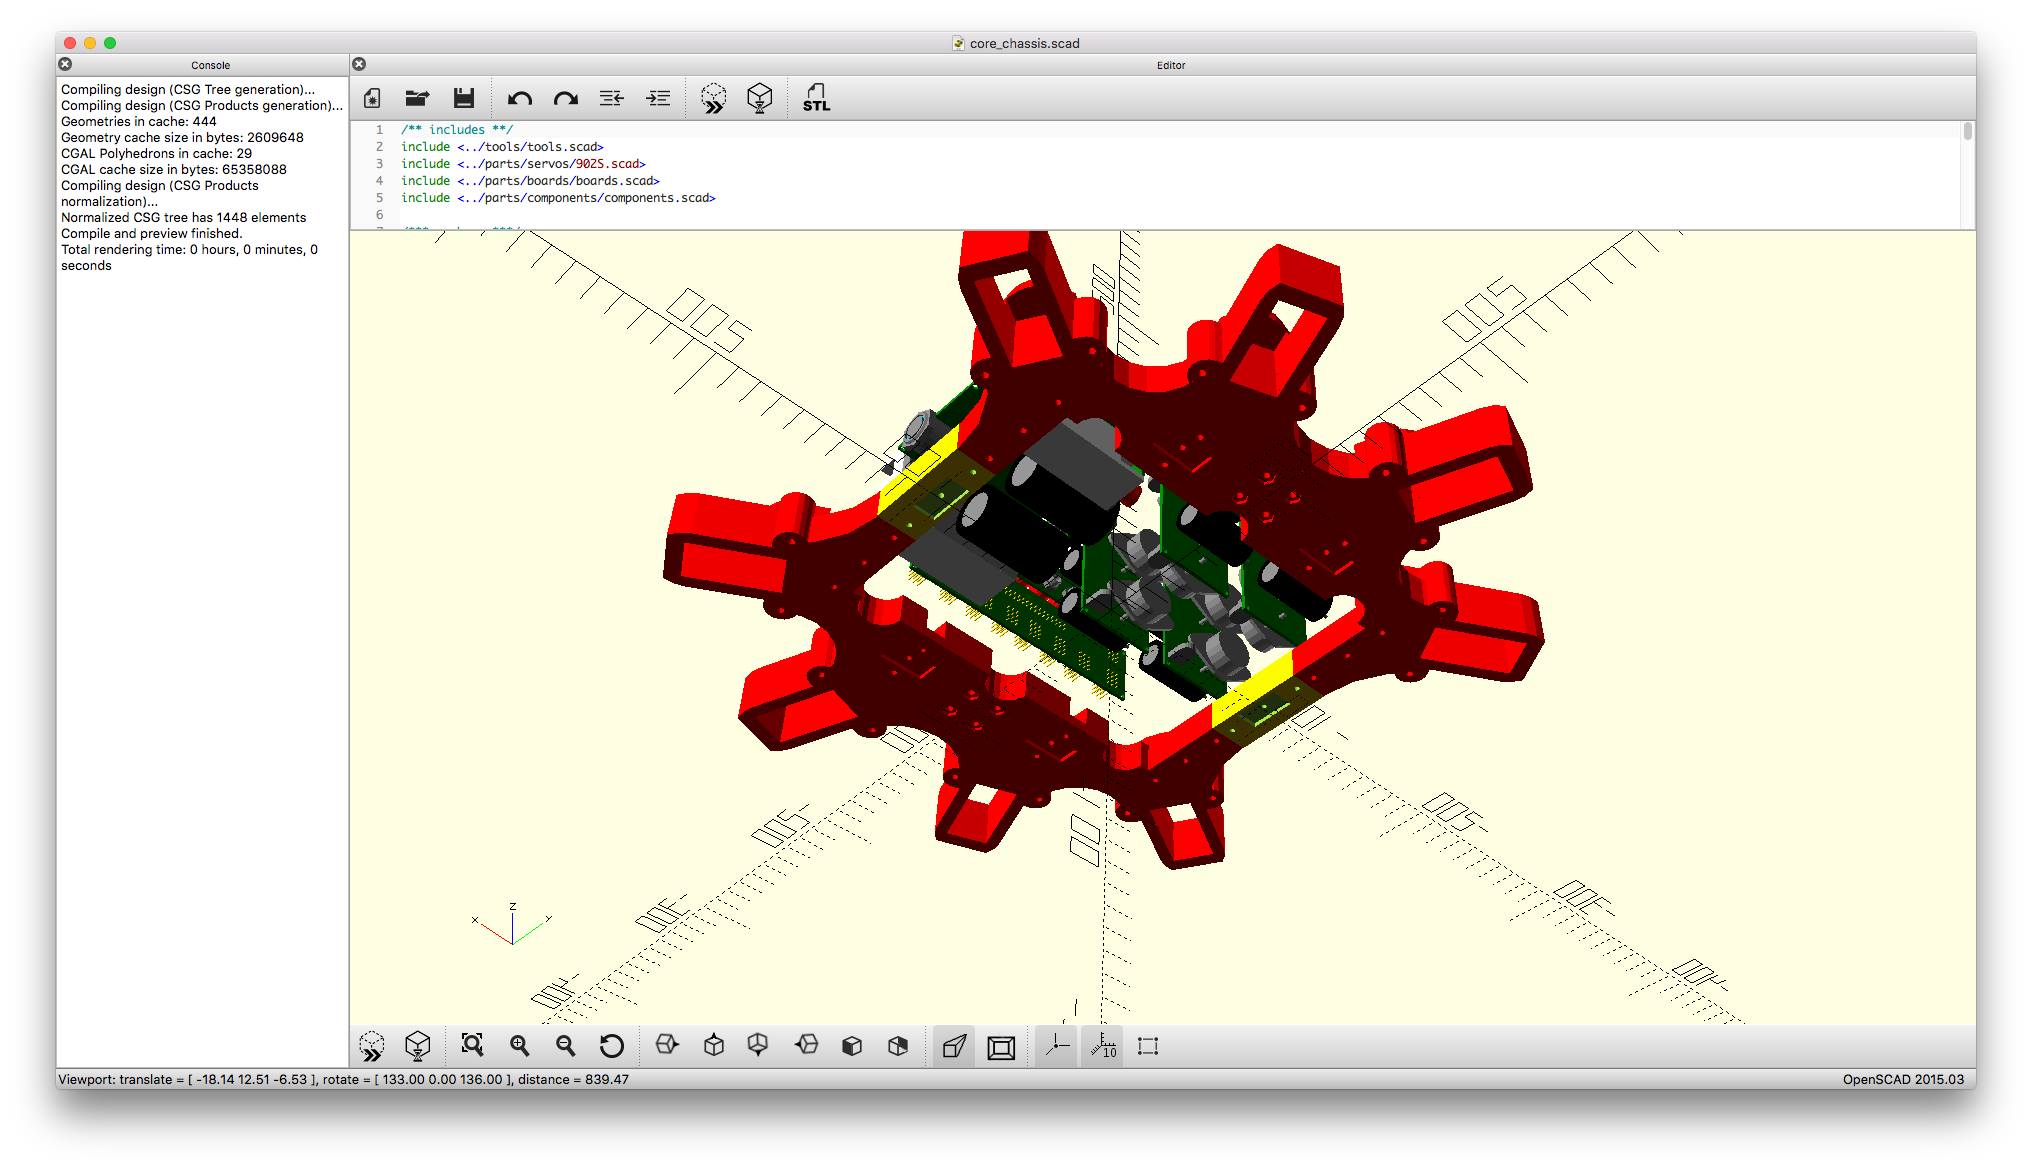Screen dimensions: 2032x1169
Task: Toggle show axes in viewport
Action: click(1056, 1046)
